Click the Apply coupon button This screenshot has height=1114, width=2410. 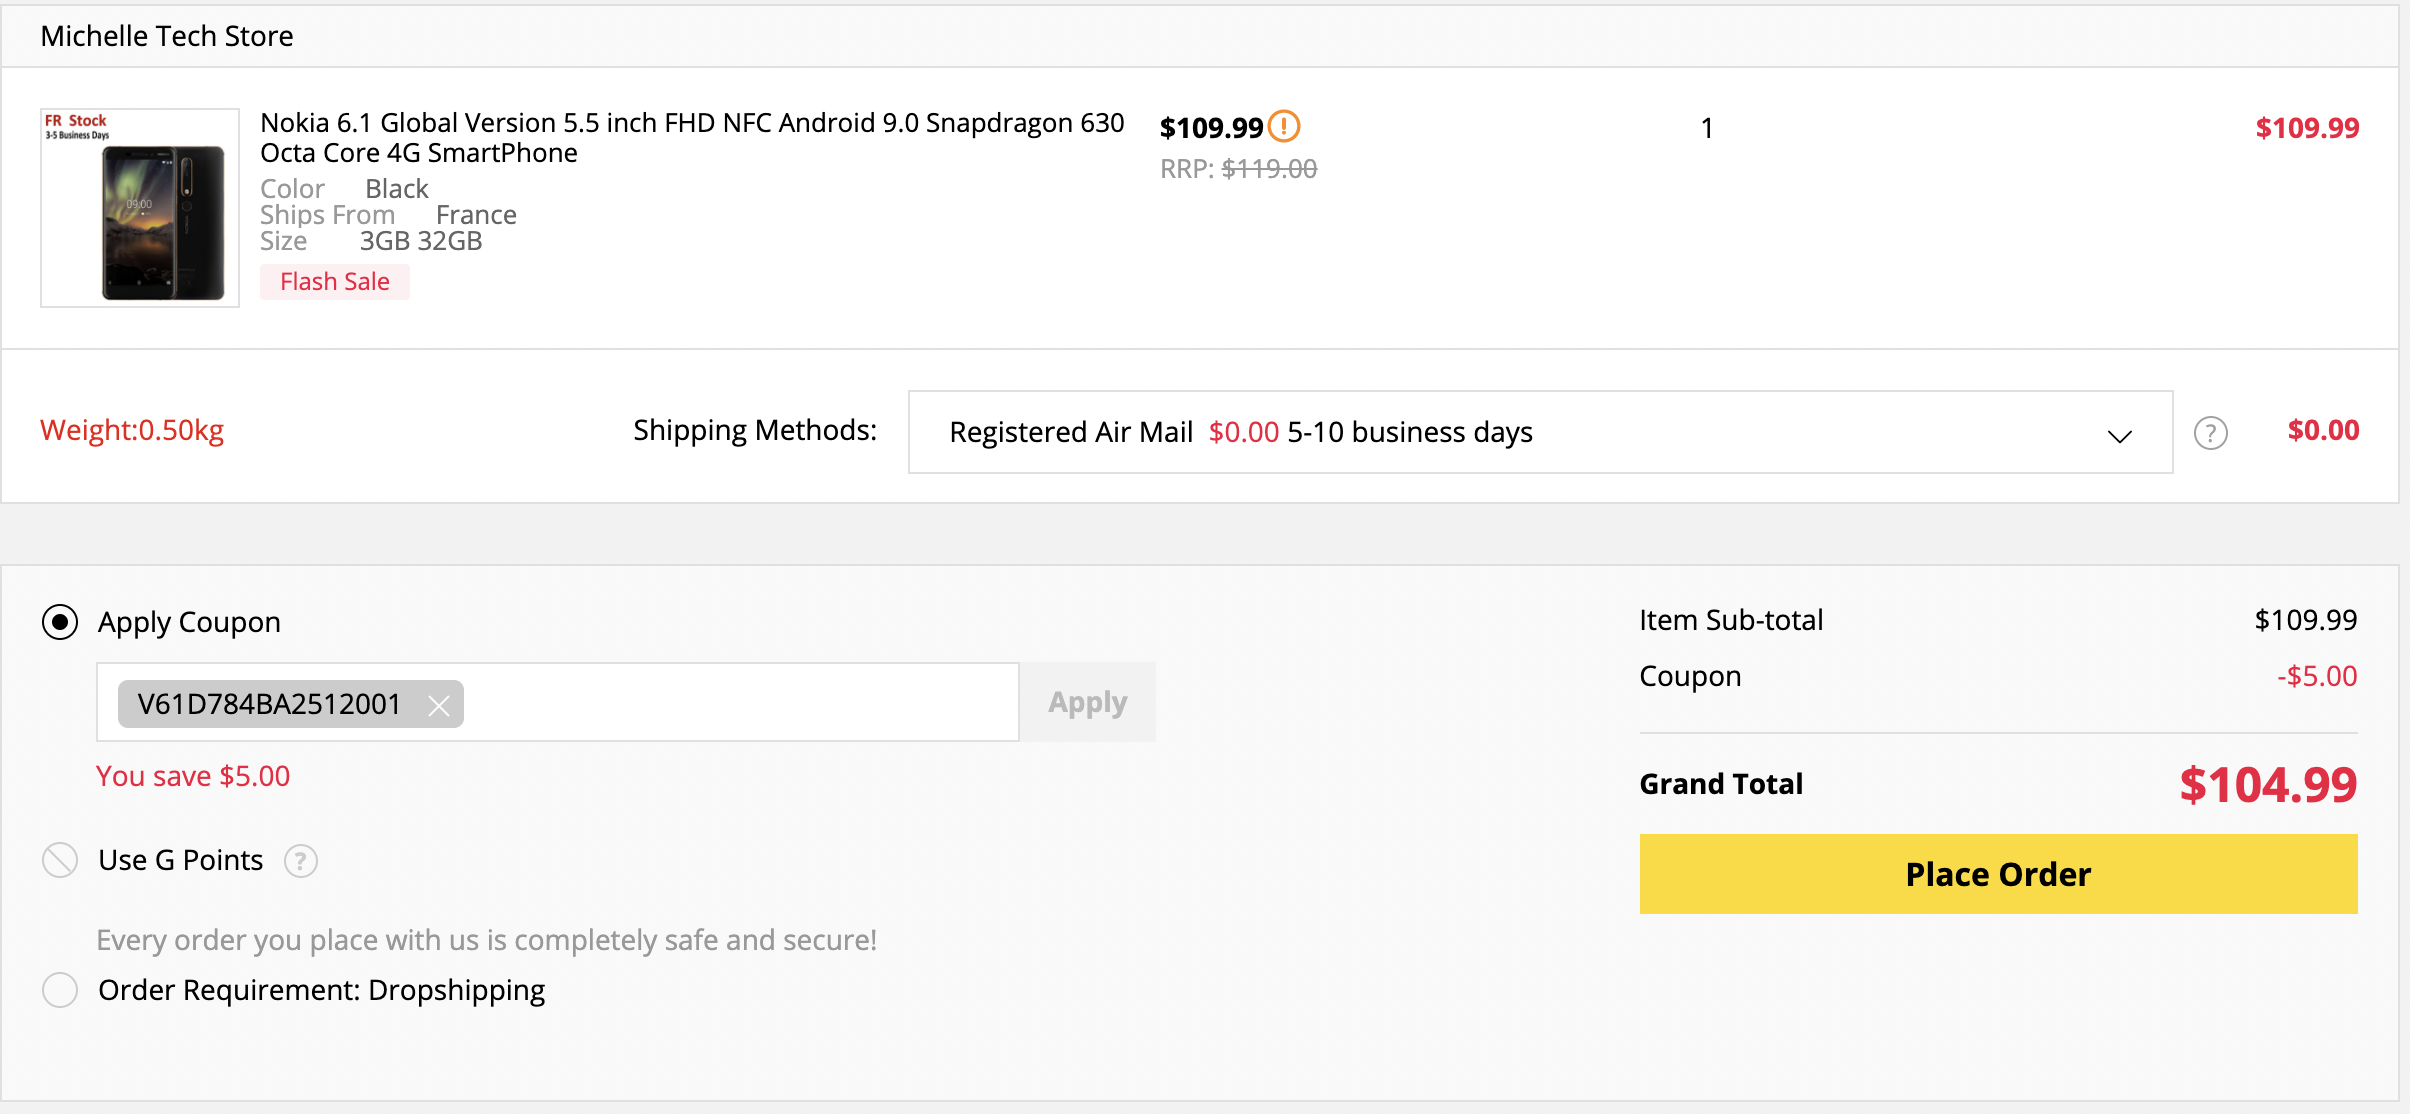coord(1088,702)
